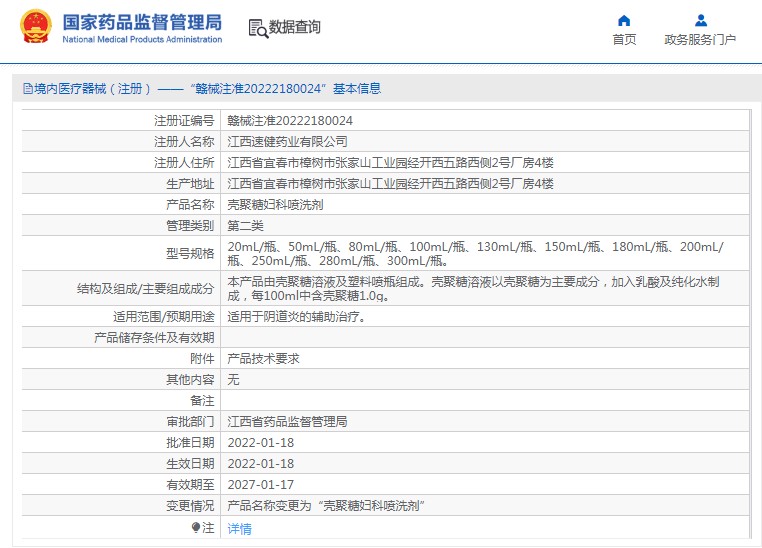
Task: Click the document icon beside 境内医疗器械
Action: (x=28, y=88)
